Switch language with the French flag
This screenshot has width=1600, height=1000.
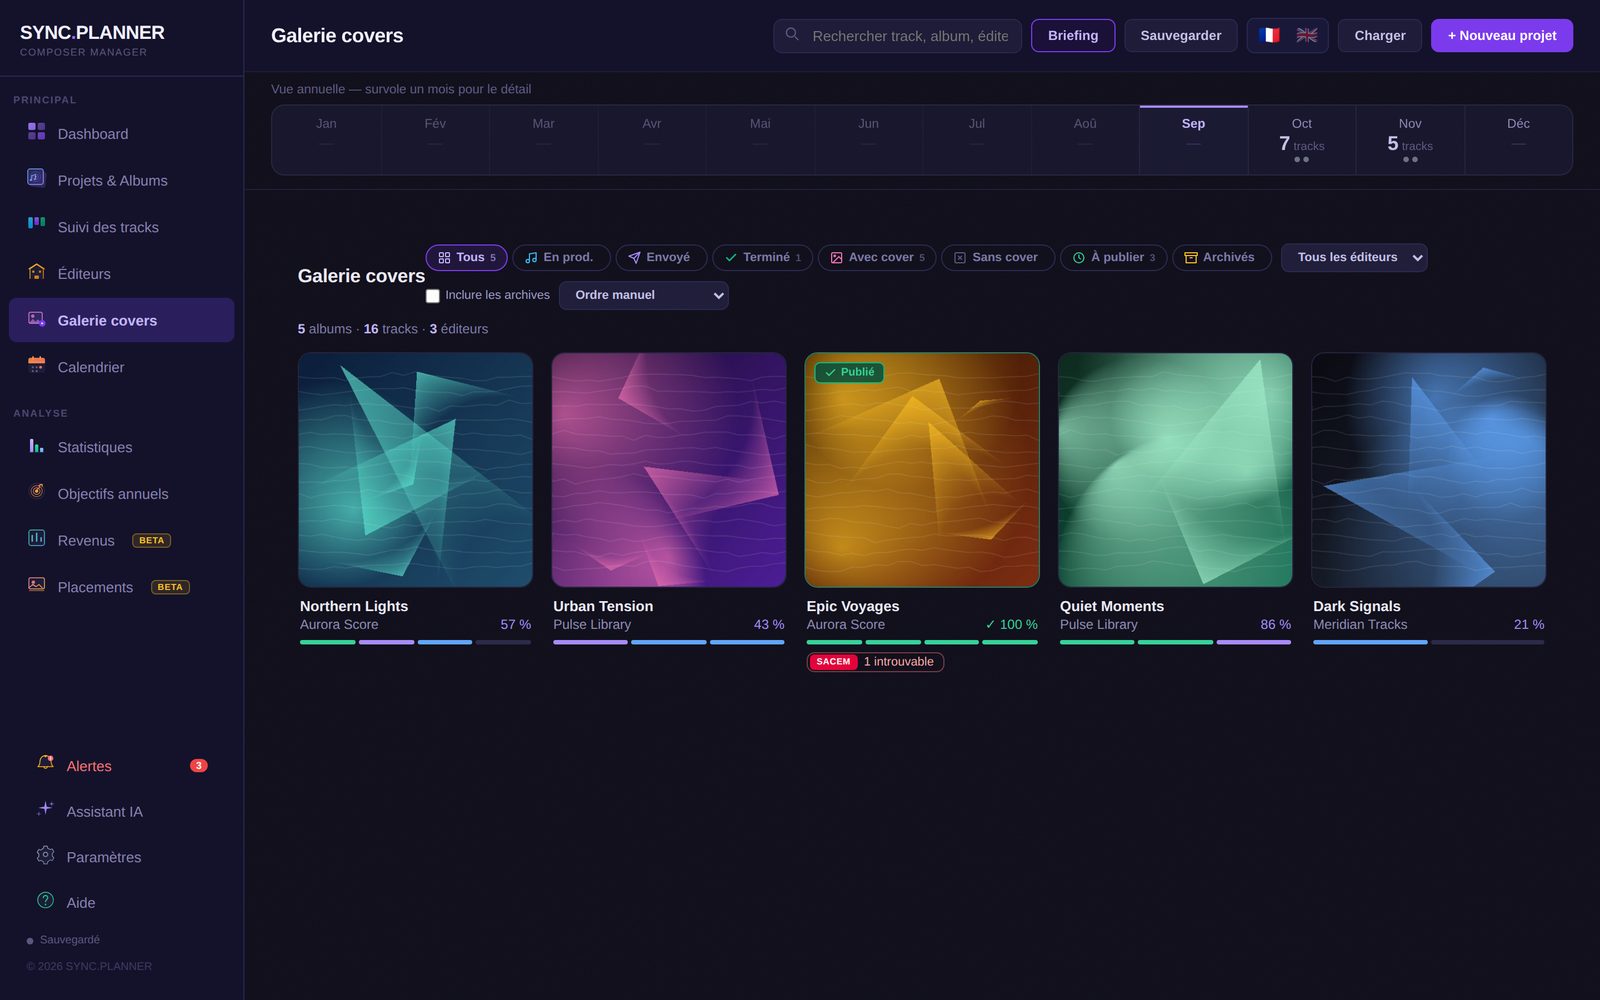point(1269,35)
